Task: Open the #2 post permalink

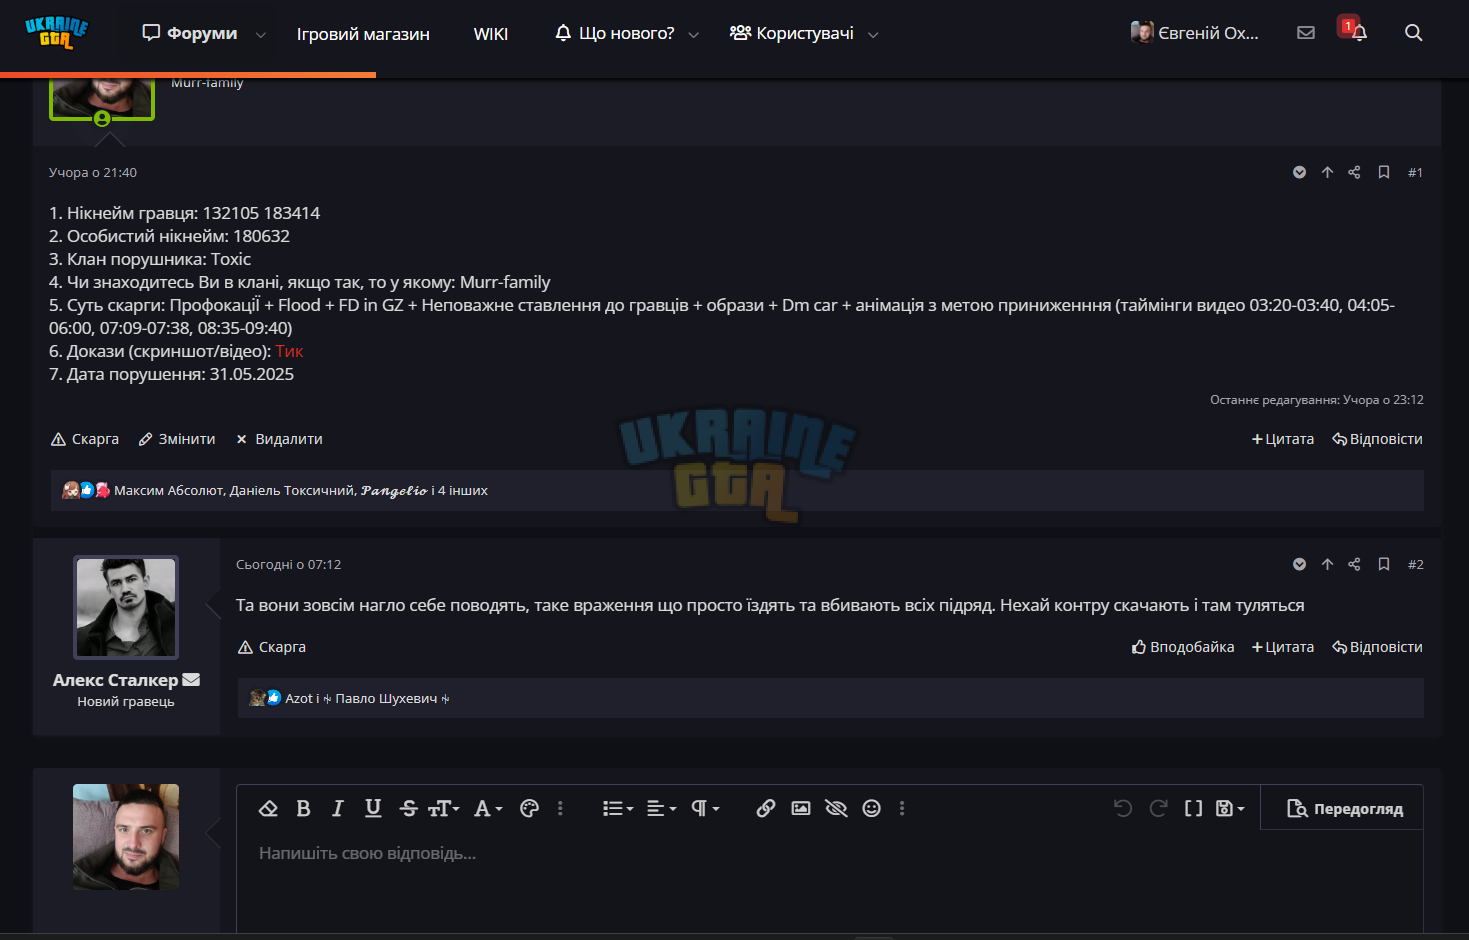Action: pos(1415,564)
